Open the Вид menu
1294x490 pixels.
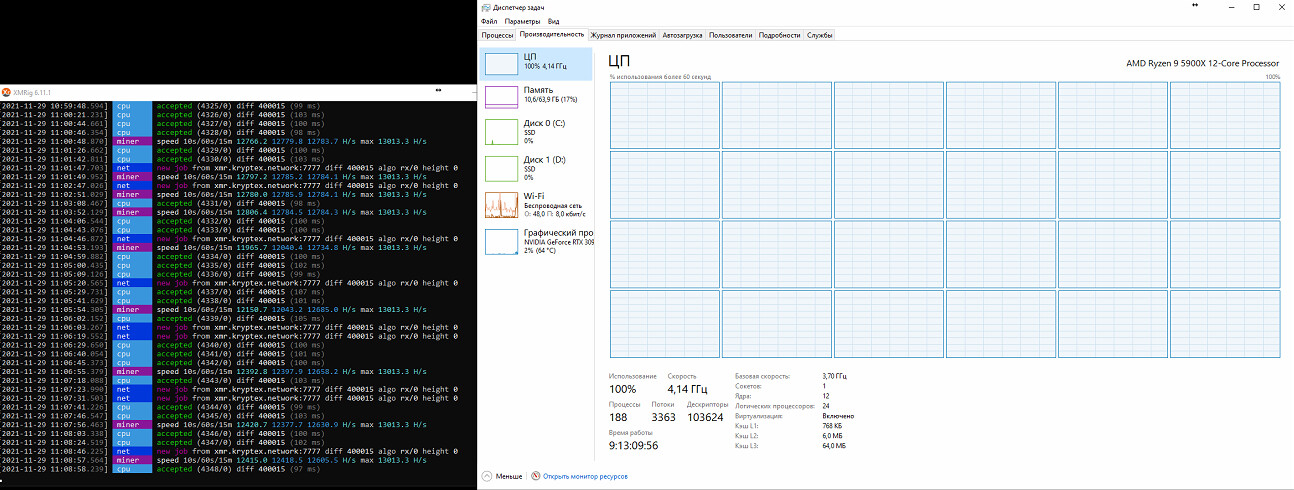(x=553, y=21)
